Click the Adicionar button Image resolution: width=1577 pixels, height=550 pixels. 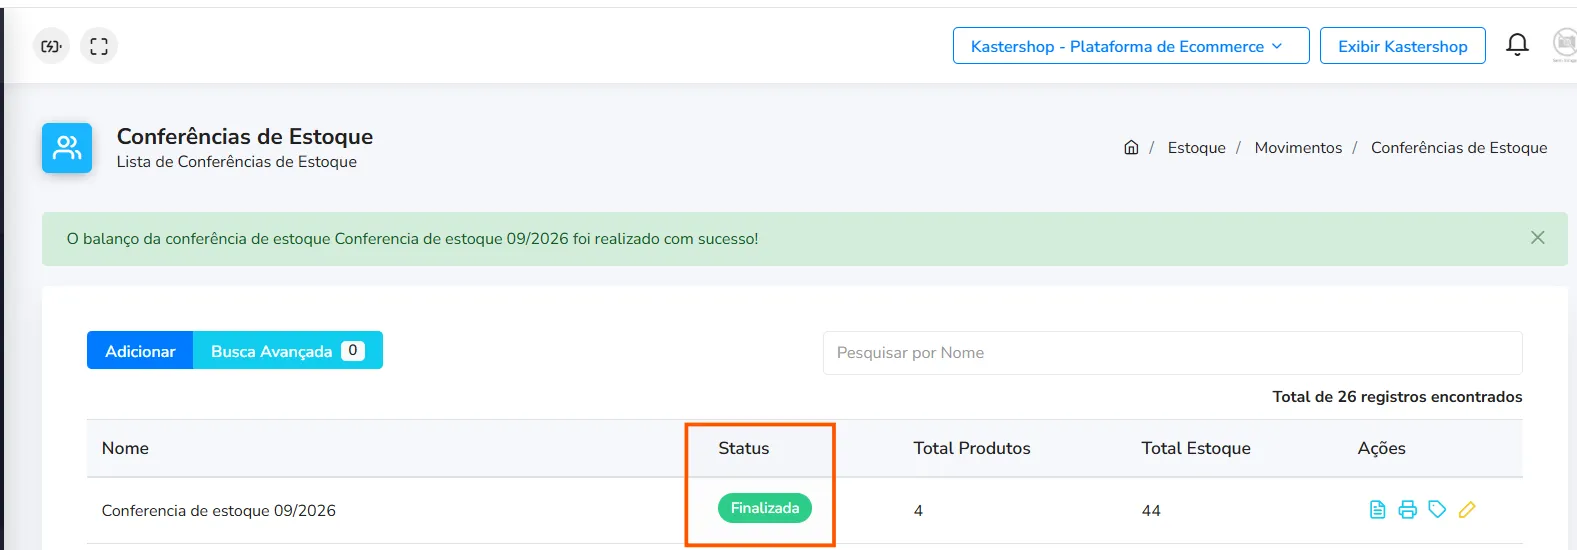(140, 350)
